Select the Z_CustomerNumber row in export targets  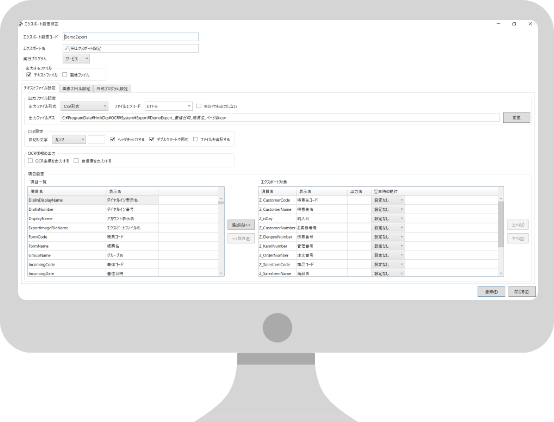point(378,228)
